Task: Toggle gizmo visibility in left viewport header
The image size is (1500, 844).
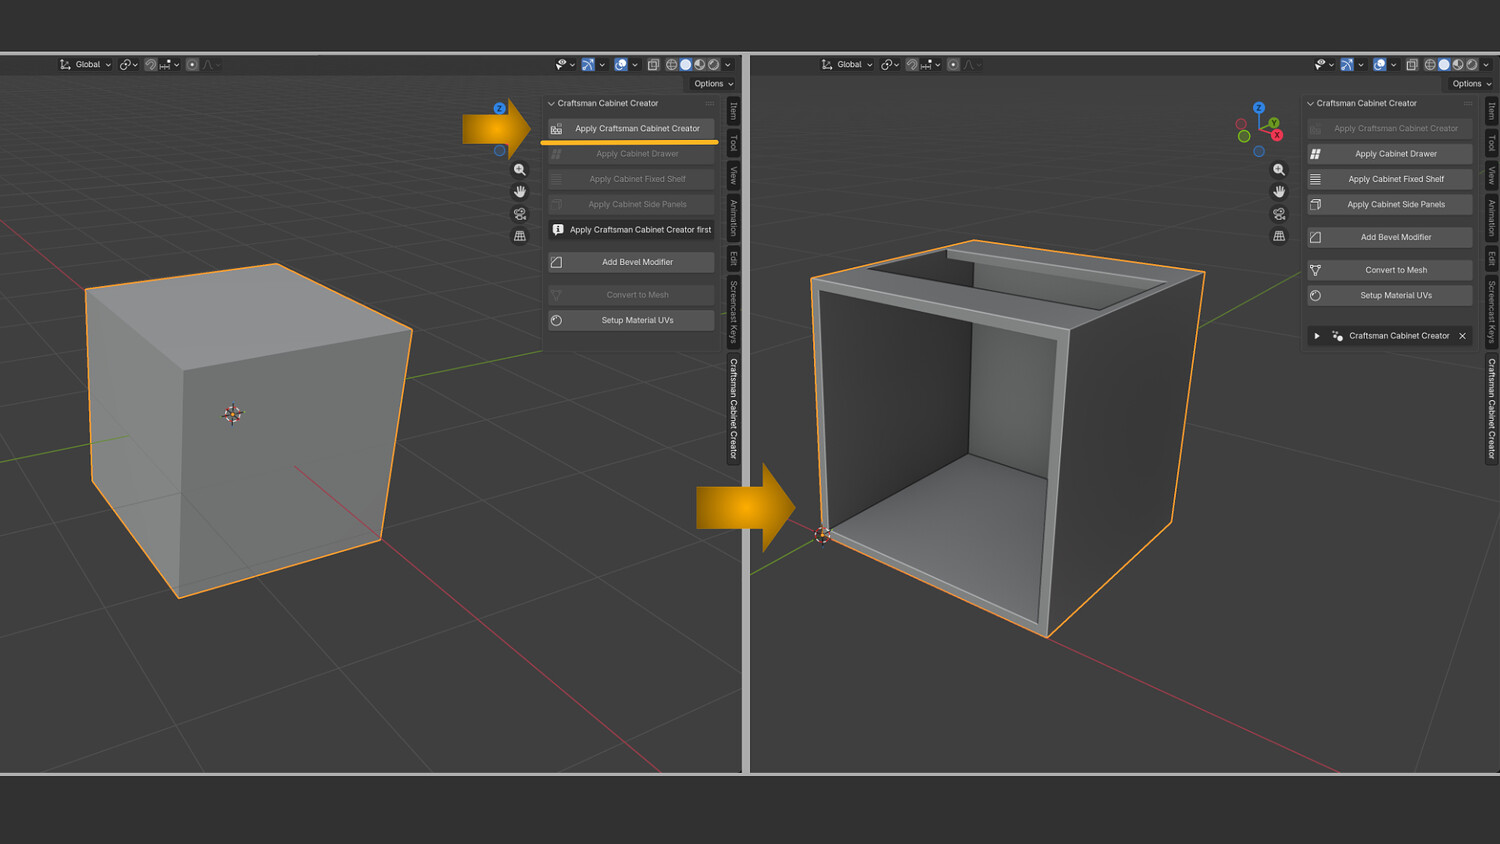Action: (588, 65)
